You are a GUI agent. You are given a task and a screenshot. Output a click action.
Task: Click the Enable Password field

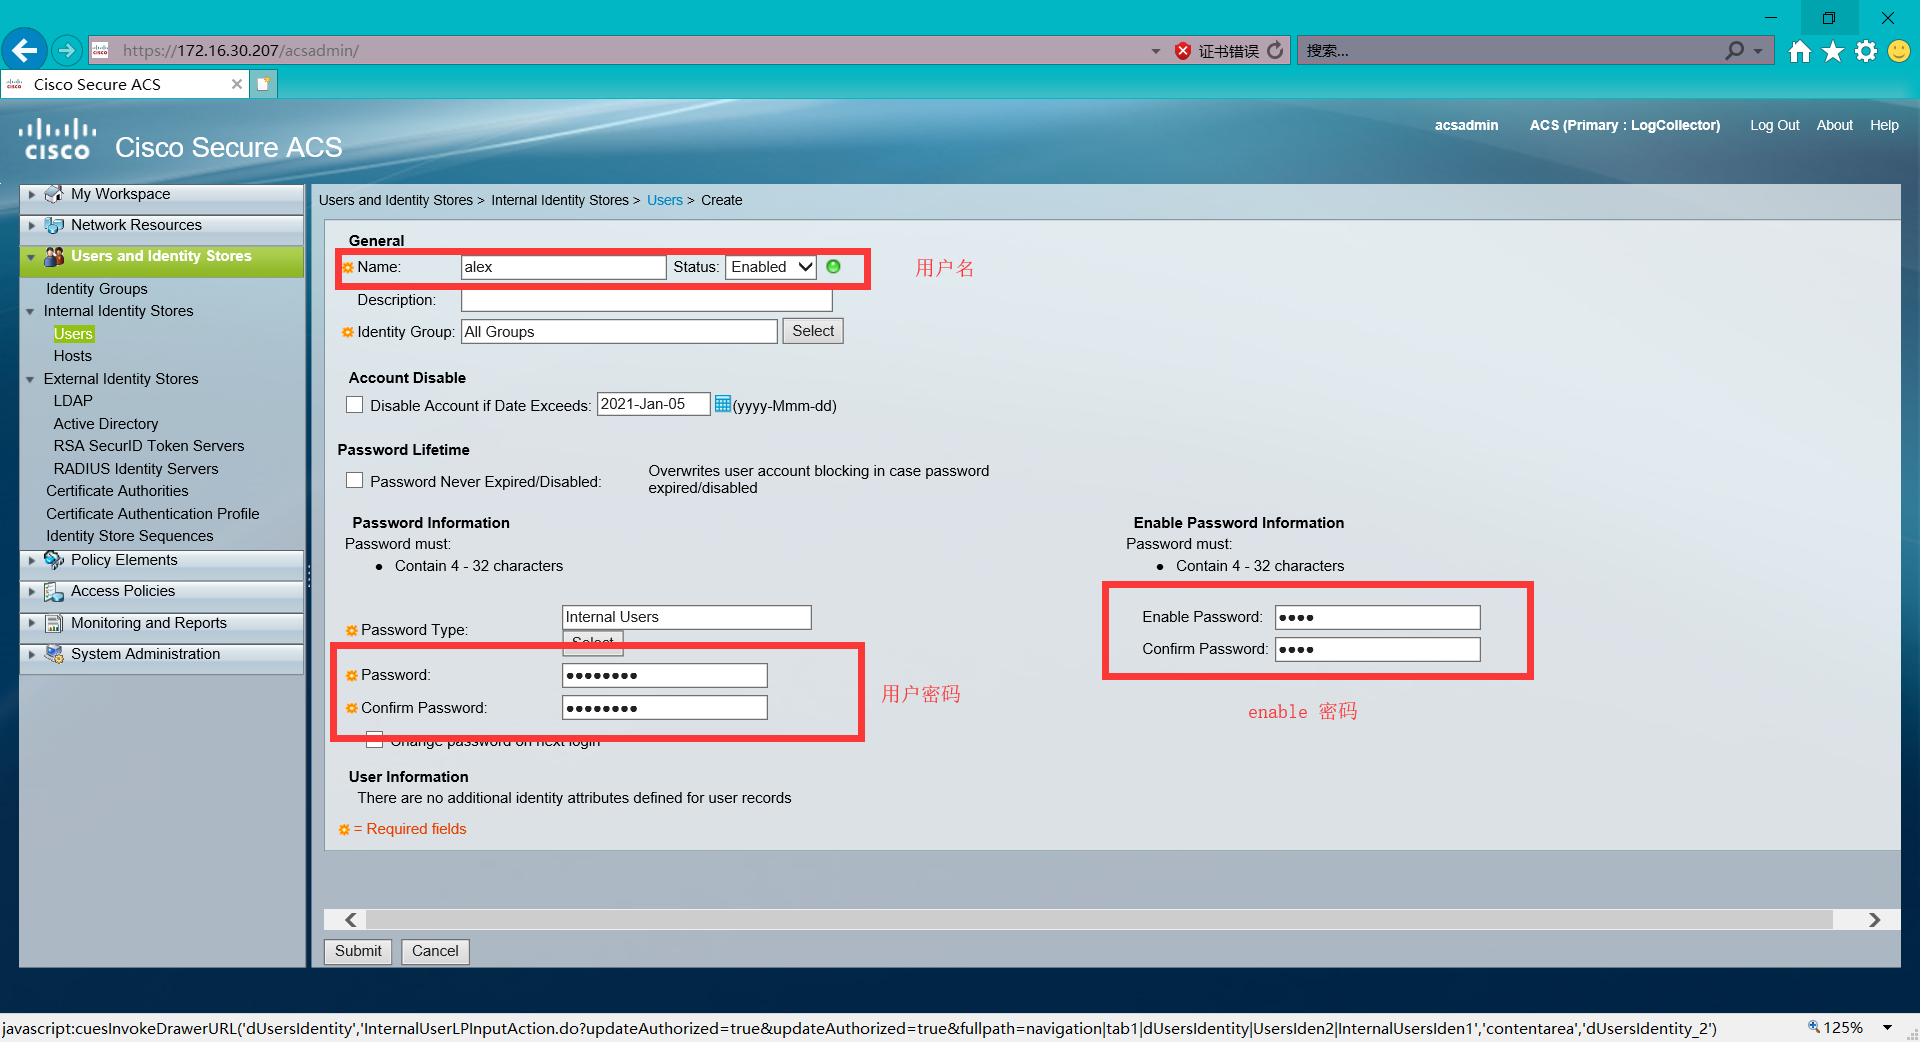tap(1377, 617)
